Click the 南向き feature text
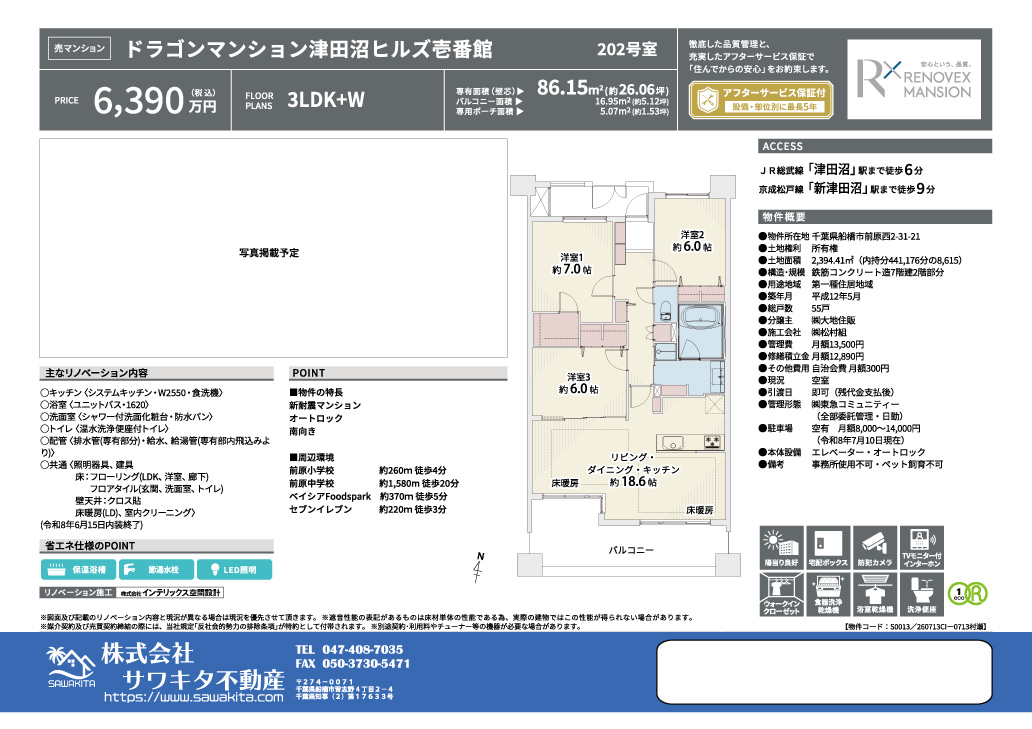This screenshot has width=1032, height=729. tap(302, 431)
